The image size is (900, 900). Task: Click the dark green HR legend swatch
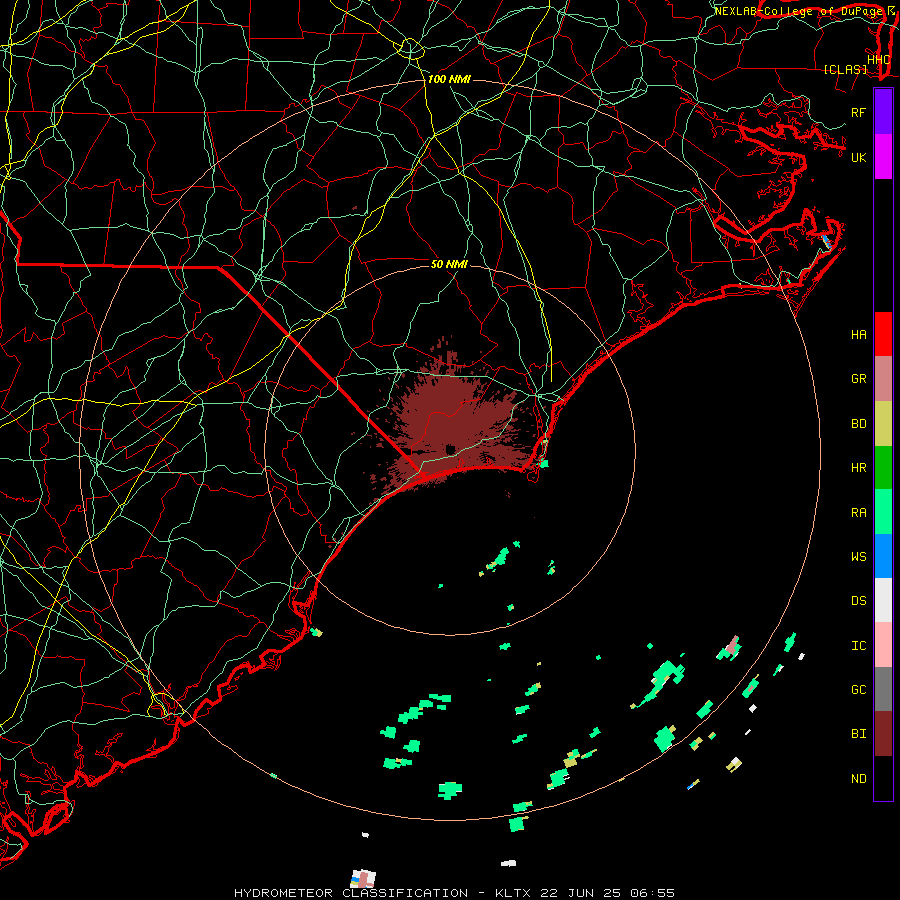point(883,468)
